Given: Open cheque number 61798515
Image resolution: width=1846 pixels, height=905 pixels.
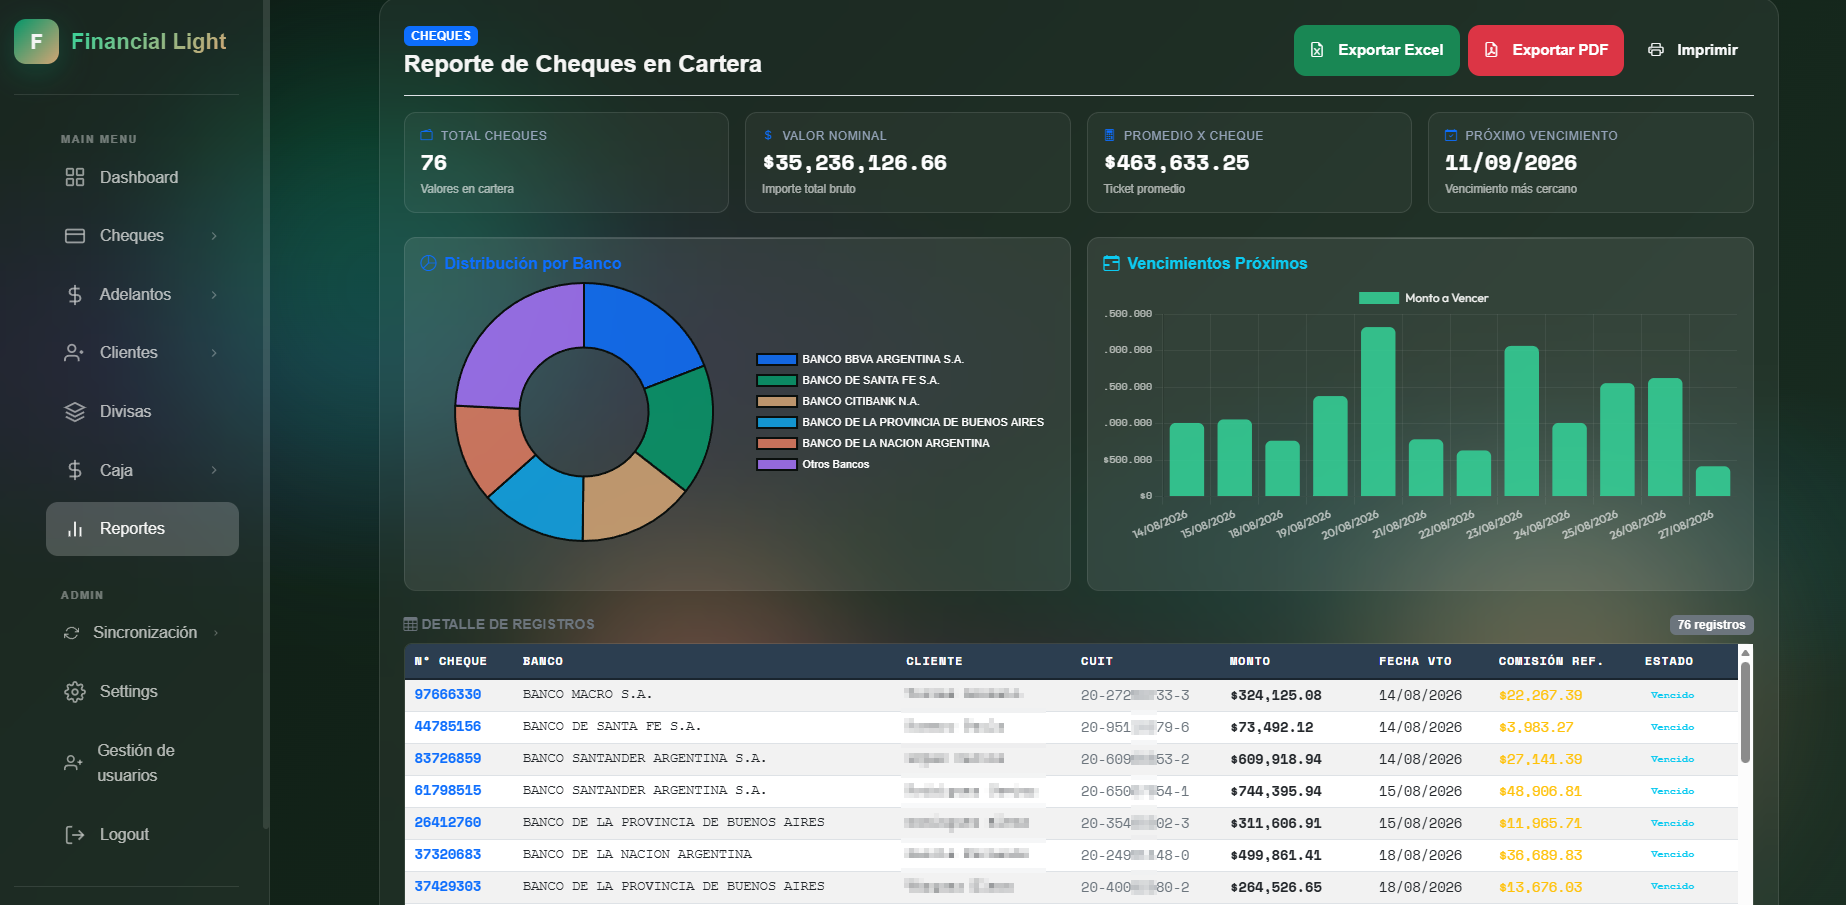Looking at the screenshot, I should tap(448, 791).
